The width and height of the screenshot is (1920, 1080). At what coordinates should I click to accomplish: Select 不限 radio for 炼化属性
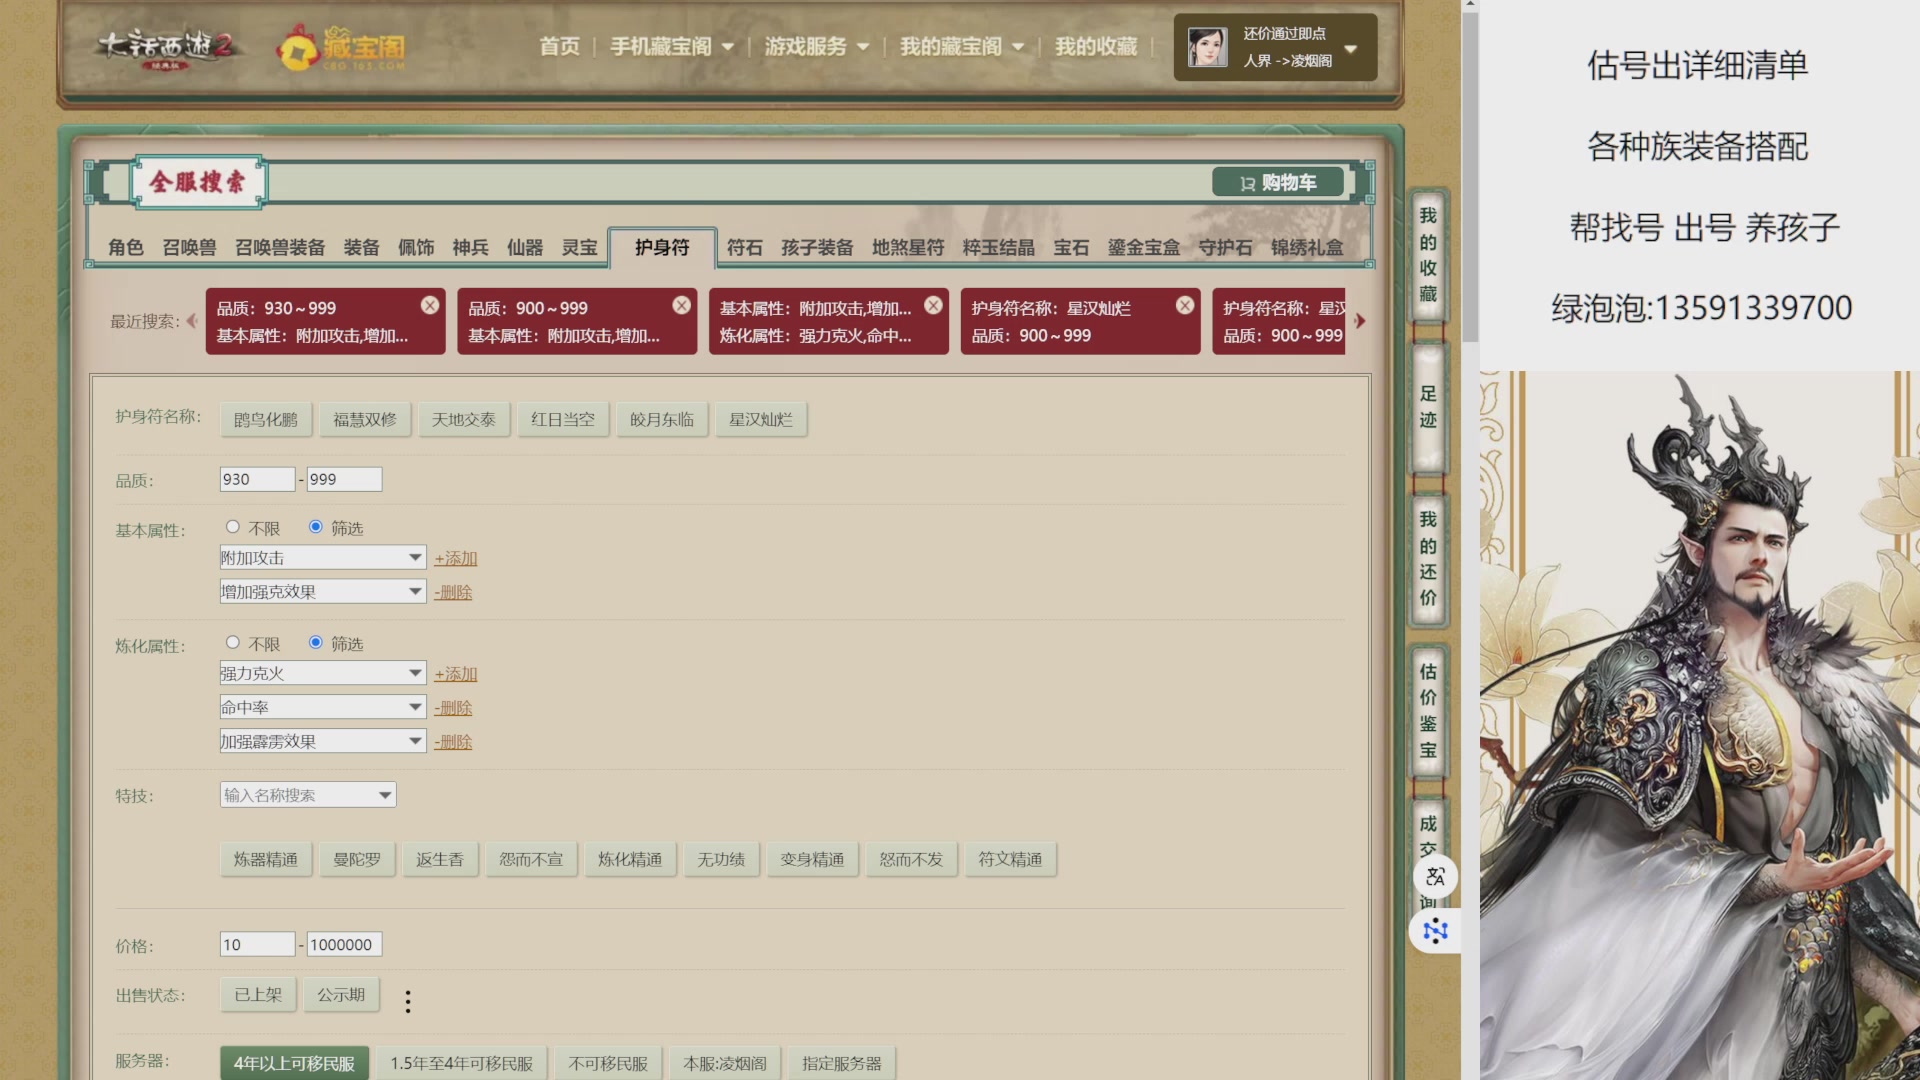(x=233, y=643)
